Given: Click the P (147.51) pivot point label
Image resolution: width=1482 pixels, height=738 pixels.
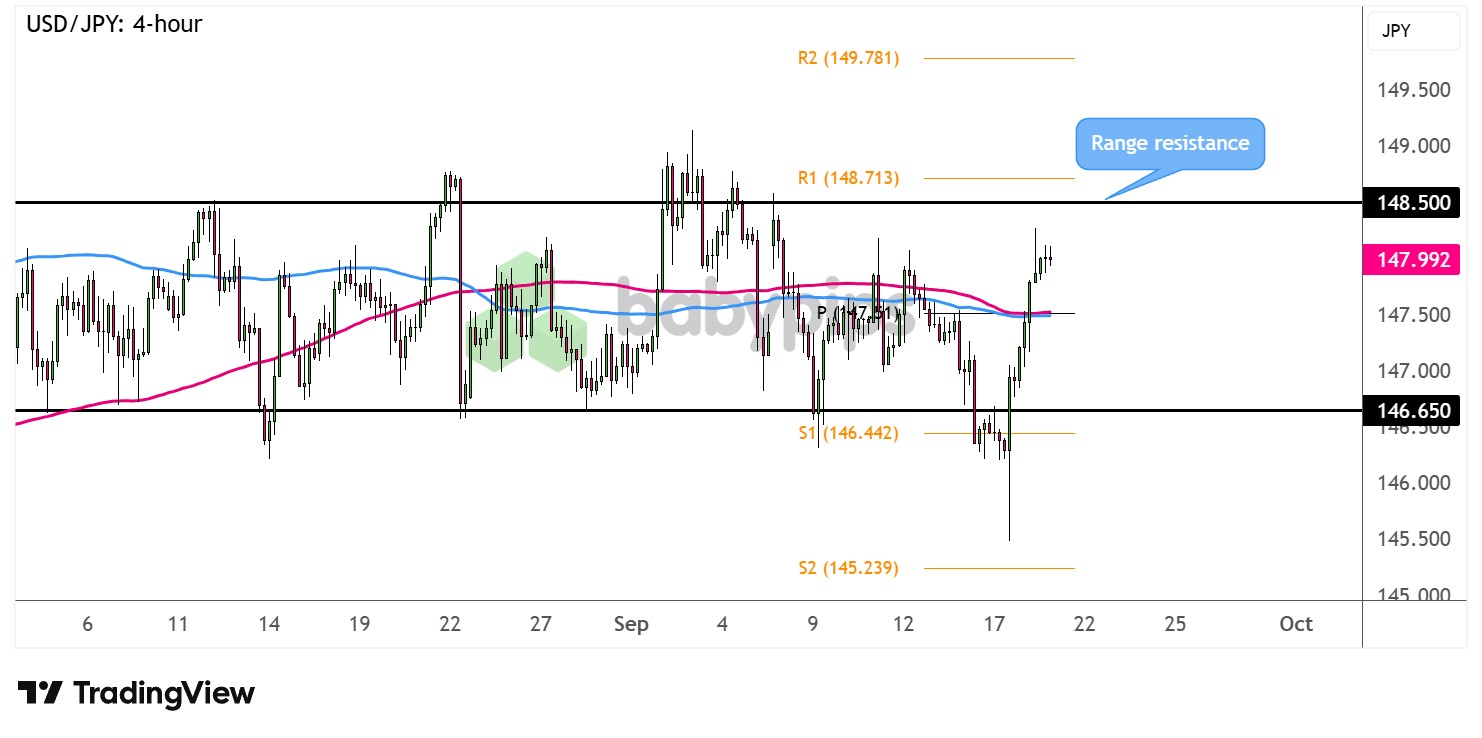Looking at the screenshot, I should pyautogui.click(x=859, y=313).
